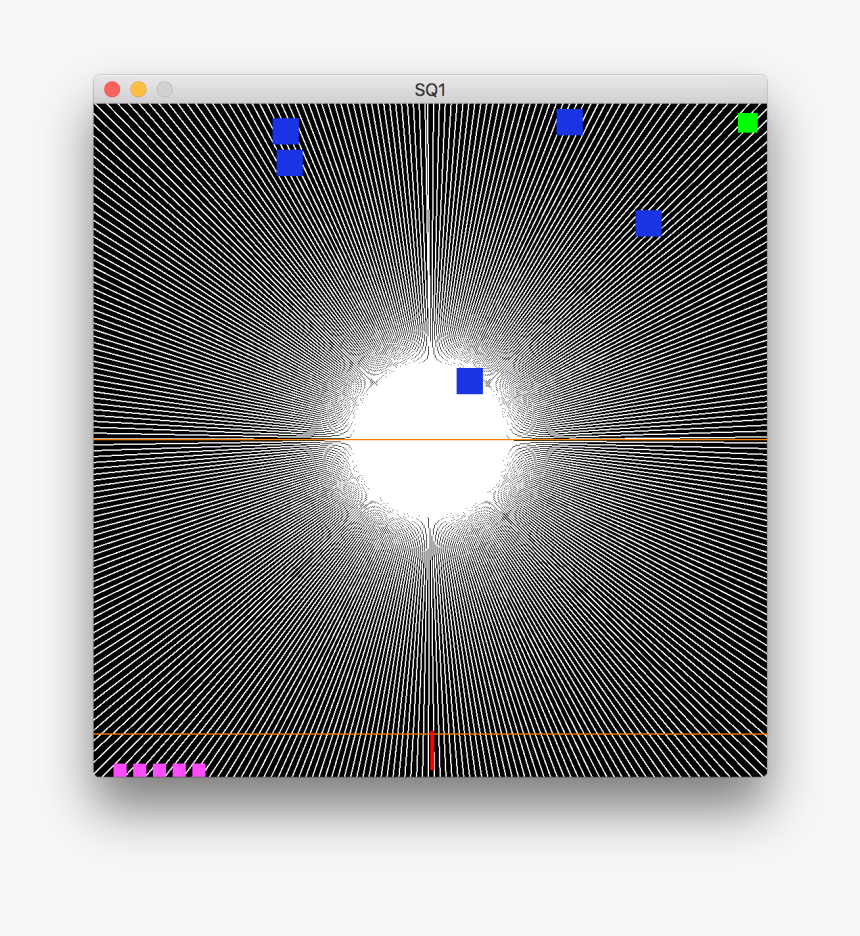The height and width of the screenshot is (936, 860).
Task: Click the blue square at the top middle-right
Action: click(x=570, y=122)
